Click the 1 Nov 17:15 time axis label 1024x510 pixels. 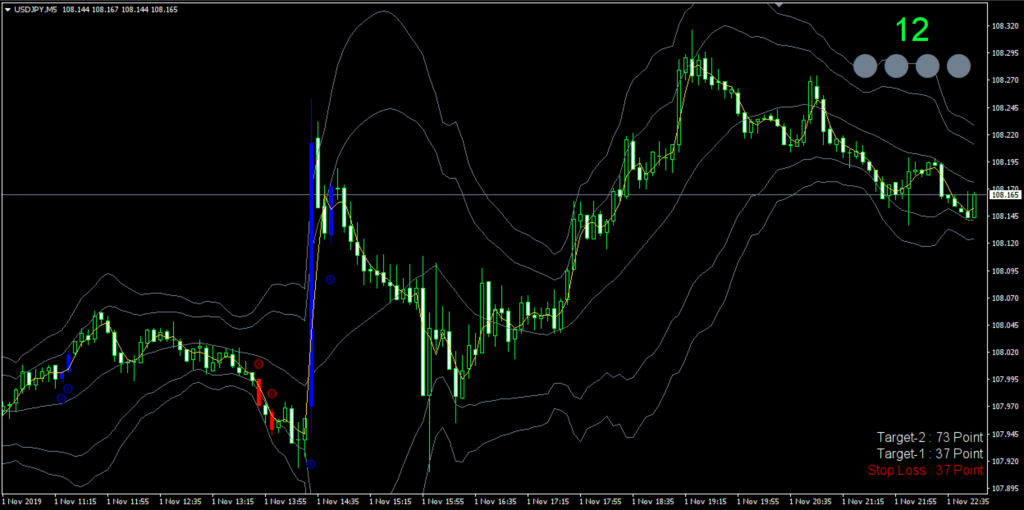553,500
